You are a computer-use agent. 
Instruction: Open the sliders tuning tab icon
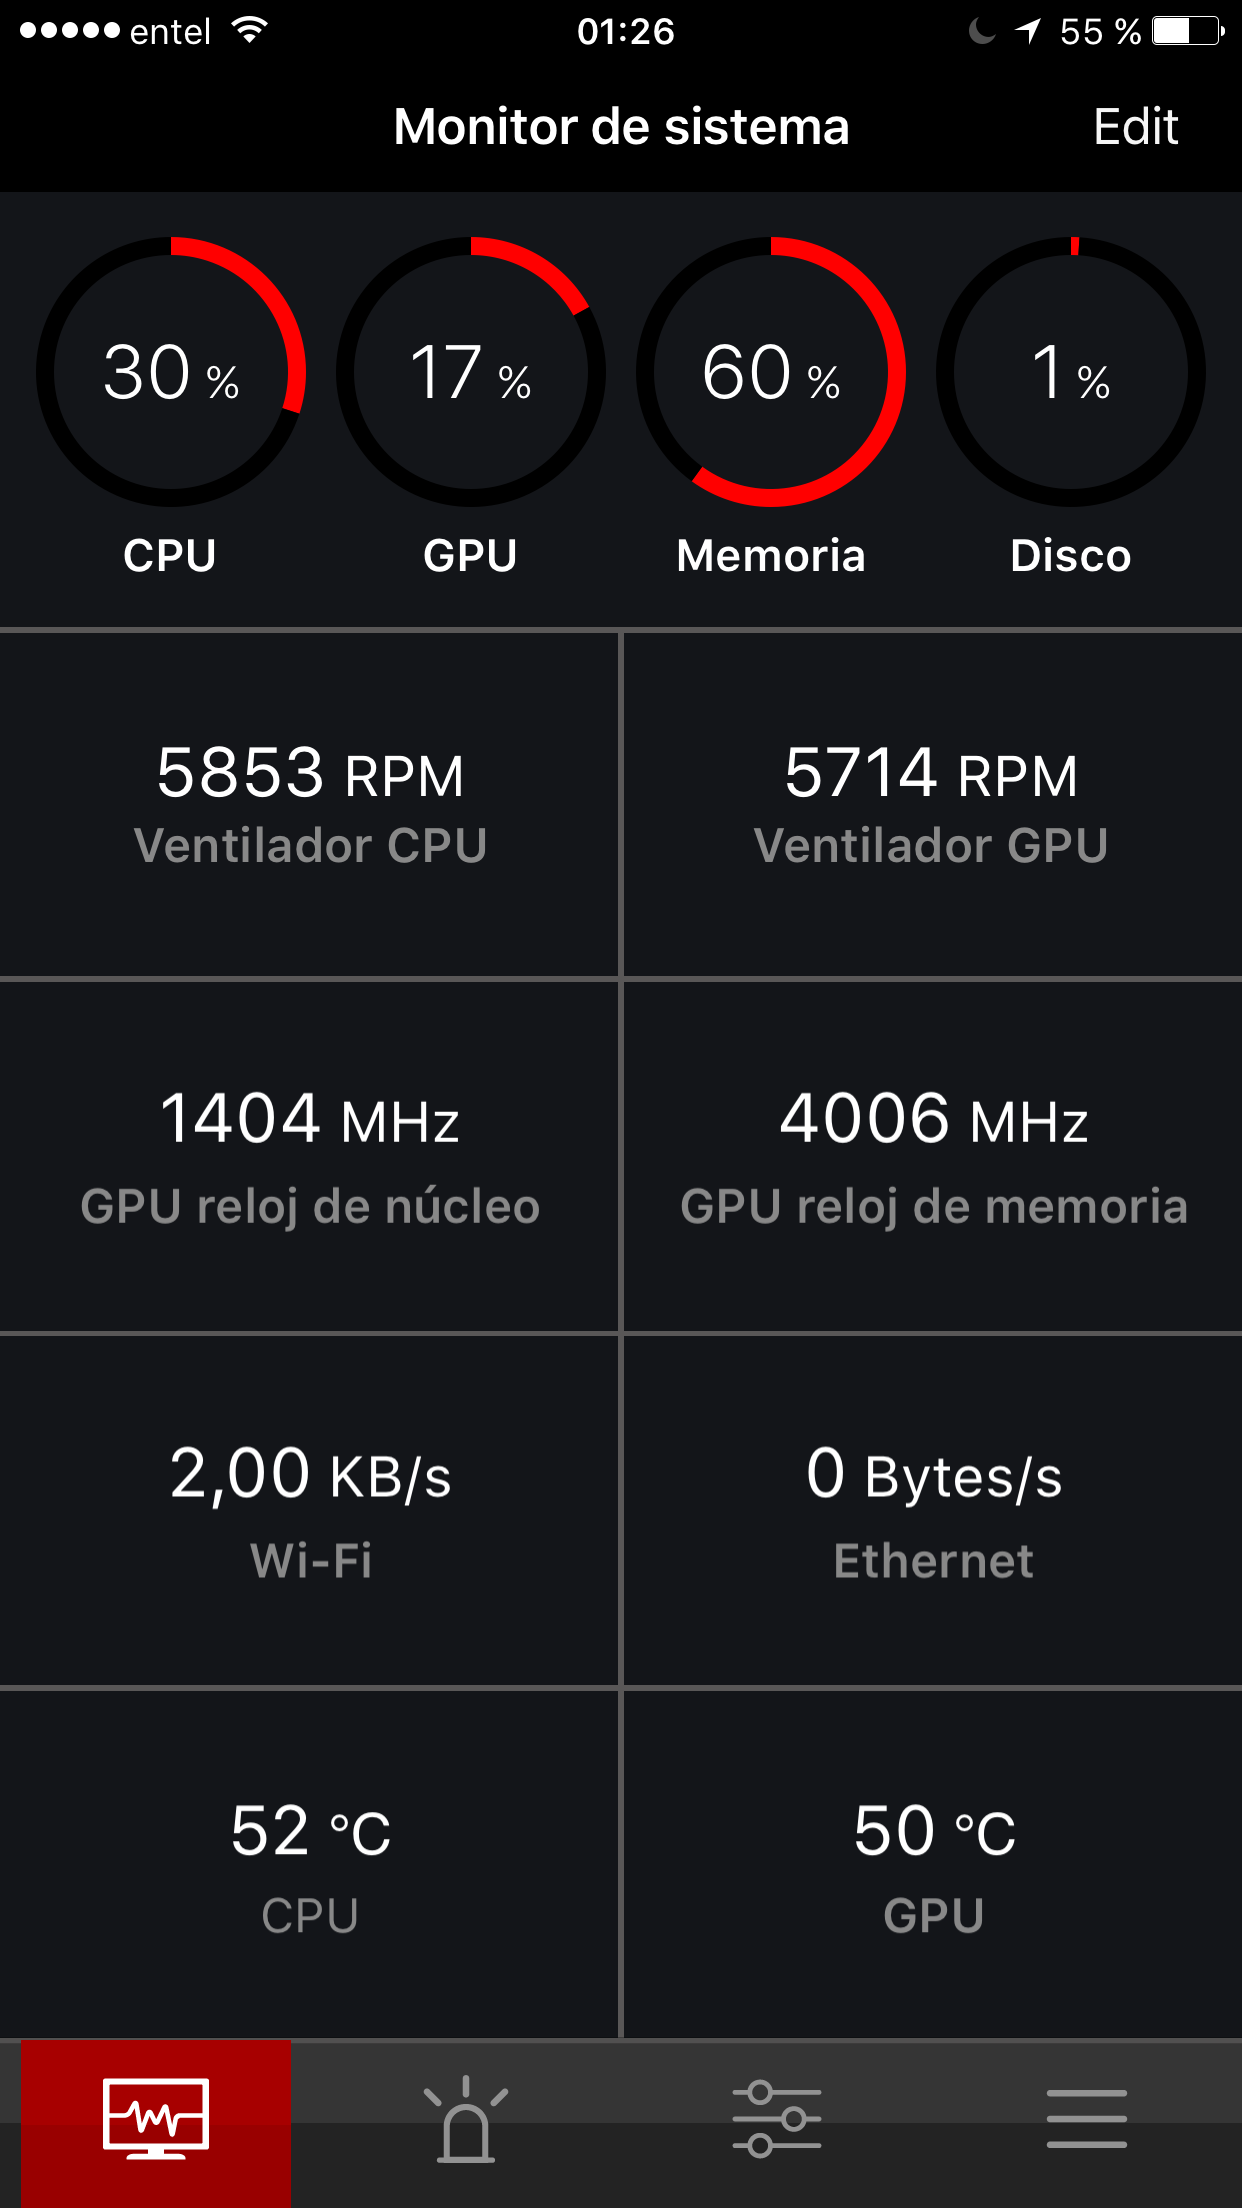[x=777, y=2119]
